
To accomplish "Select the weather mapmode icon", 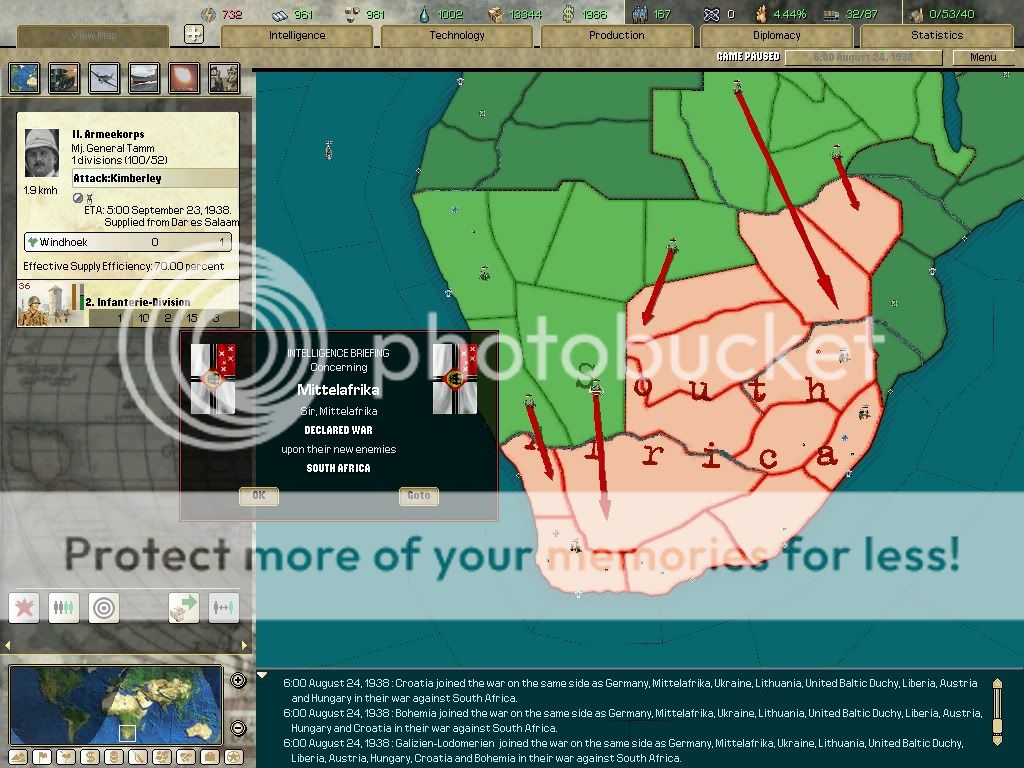I will [x=66, y=757].
